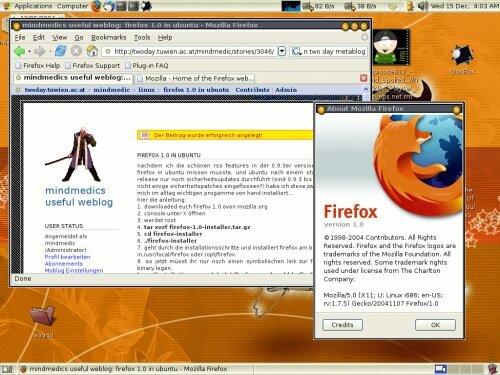Open the Firefox Support bookmark

(x=92, y=66)
